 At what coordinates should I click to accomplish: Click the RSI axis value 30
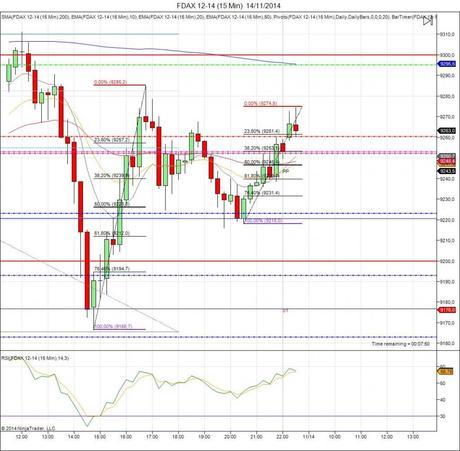pos(443,416)
